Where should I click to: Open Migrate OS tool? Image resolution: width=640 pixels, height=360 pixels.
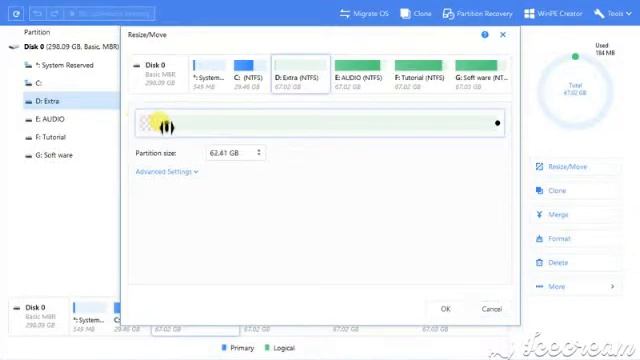coord(364,13)
